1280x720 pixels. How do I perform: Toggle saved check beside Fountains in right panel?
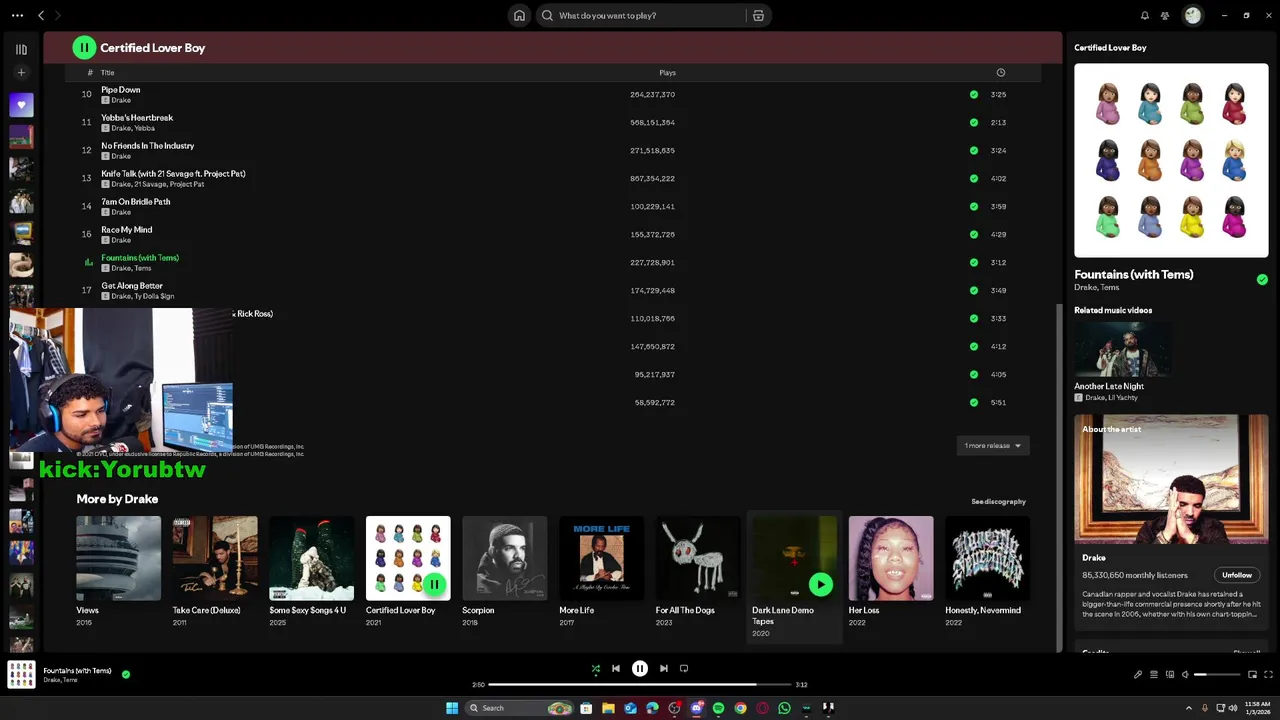coord(1262,280)
